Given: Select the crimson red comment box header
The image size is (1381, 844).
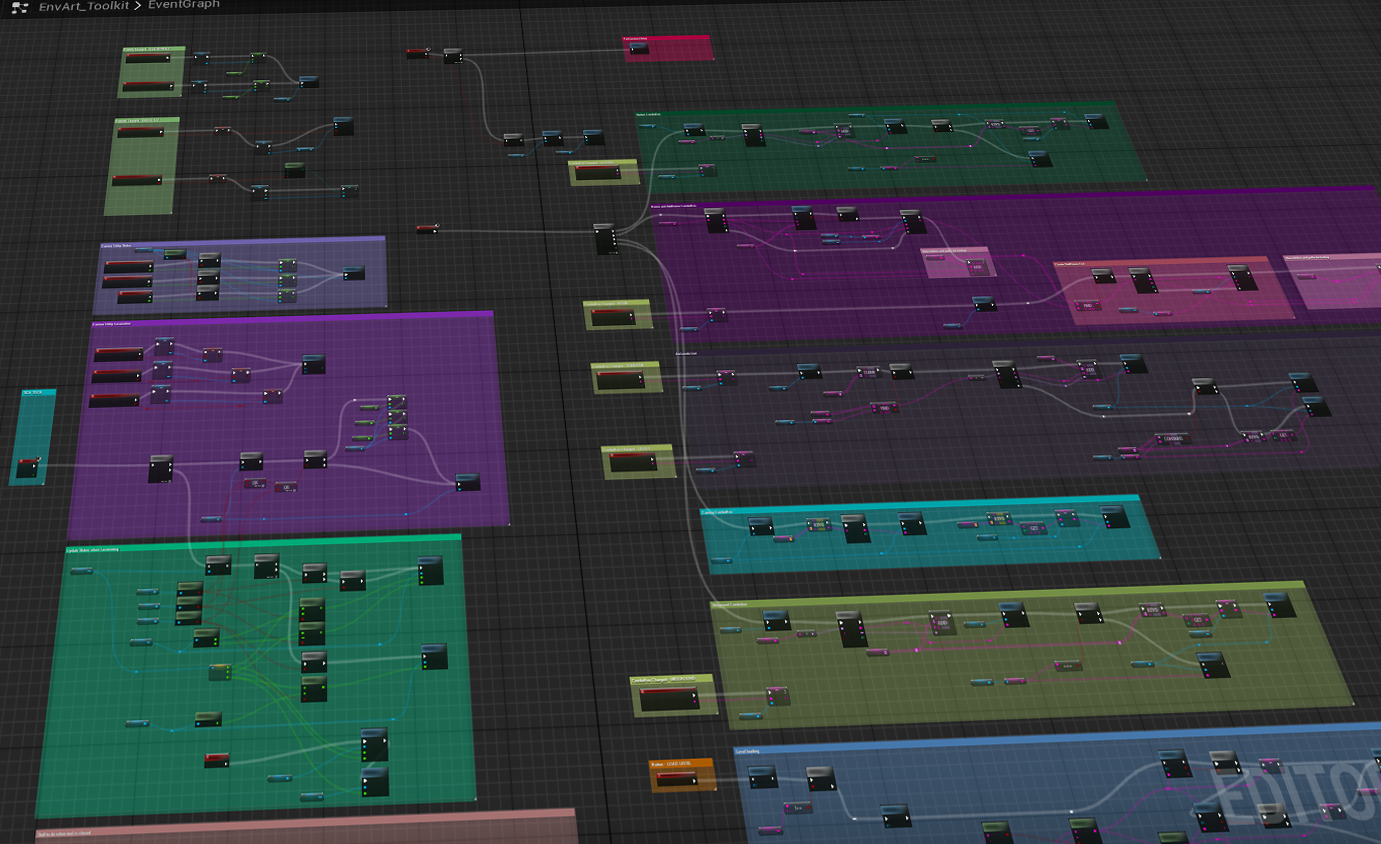Looking at the screenshot, I should (667, 38).
